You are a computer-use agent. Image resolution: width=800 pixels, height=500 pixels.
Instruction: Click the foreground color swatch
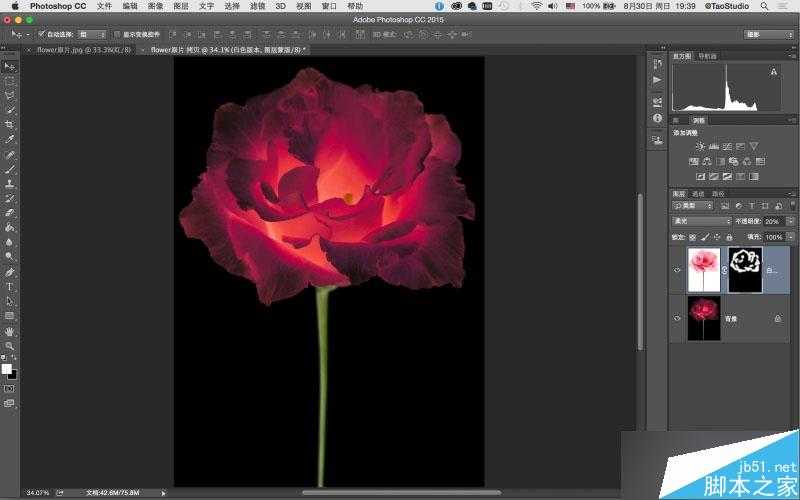point(8,368)
